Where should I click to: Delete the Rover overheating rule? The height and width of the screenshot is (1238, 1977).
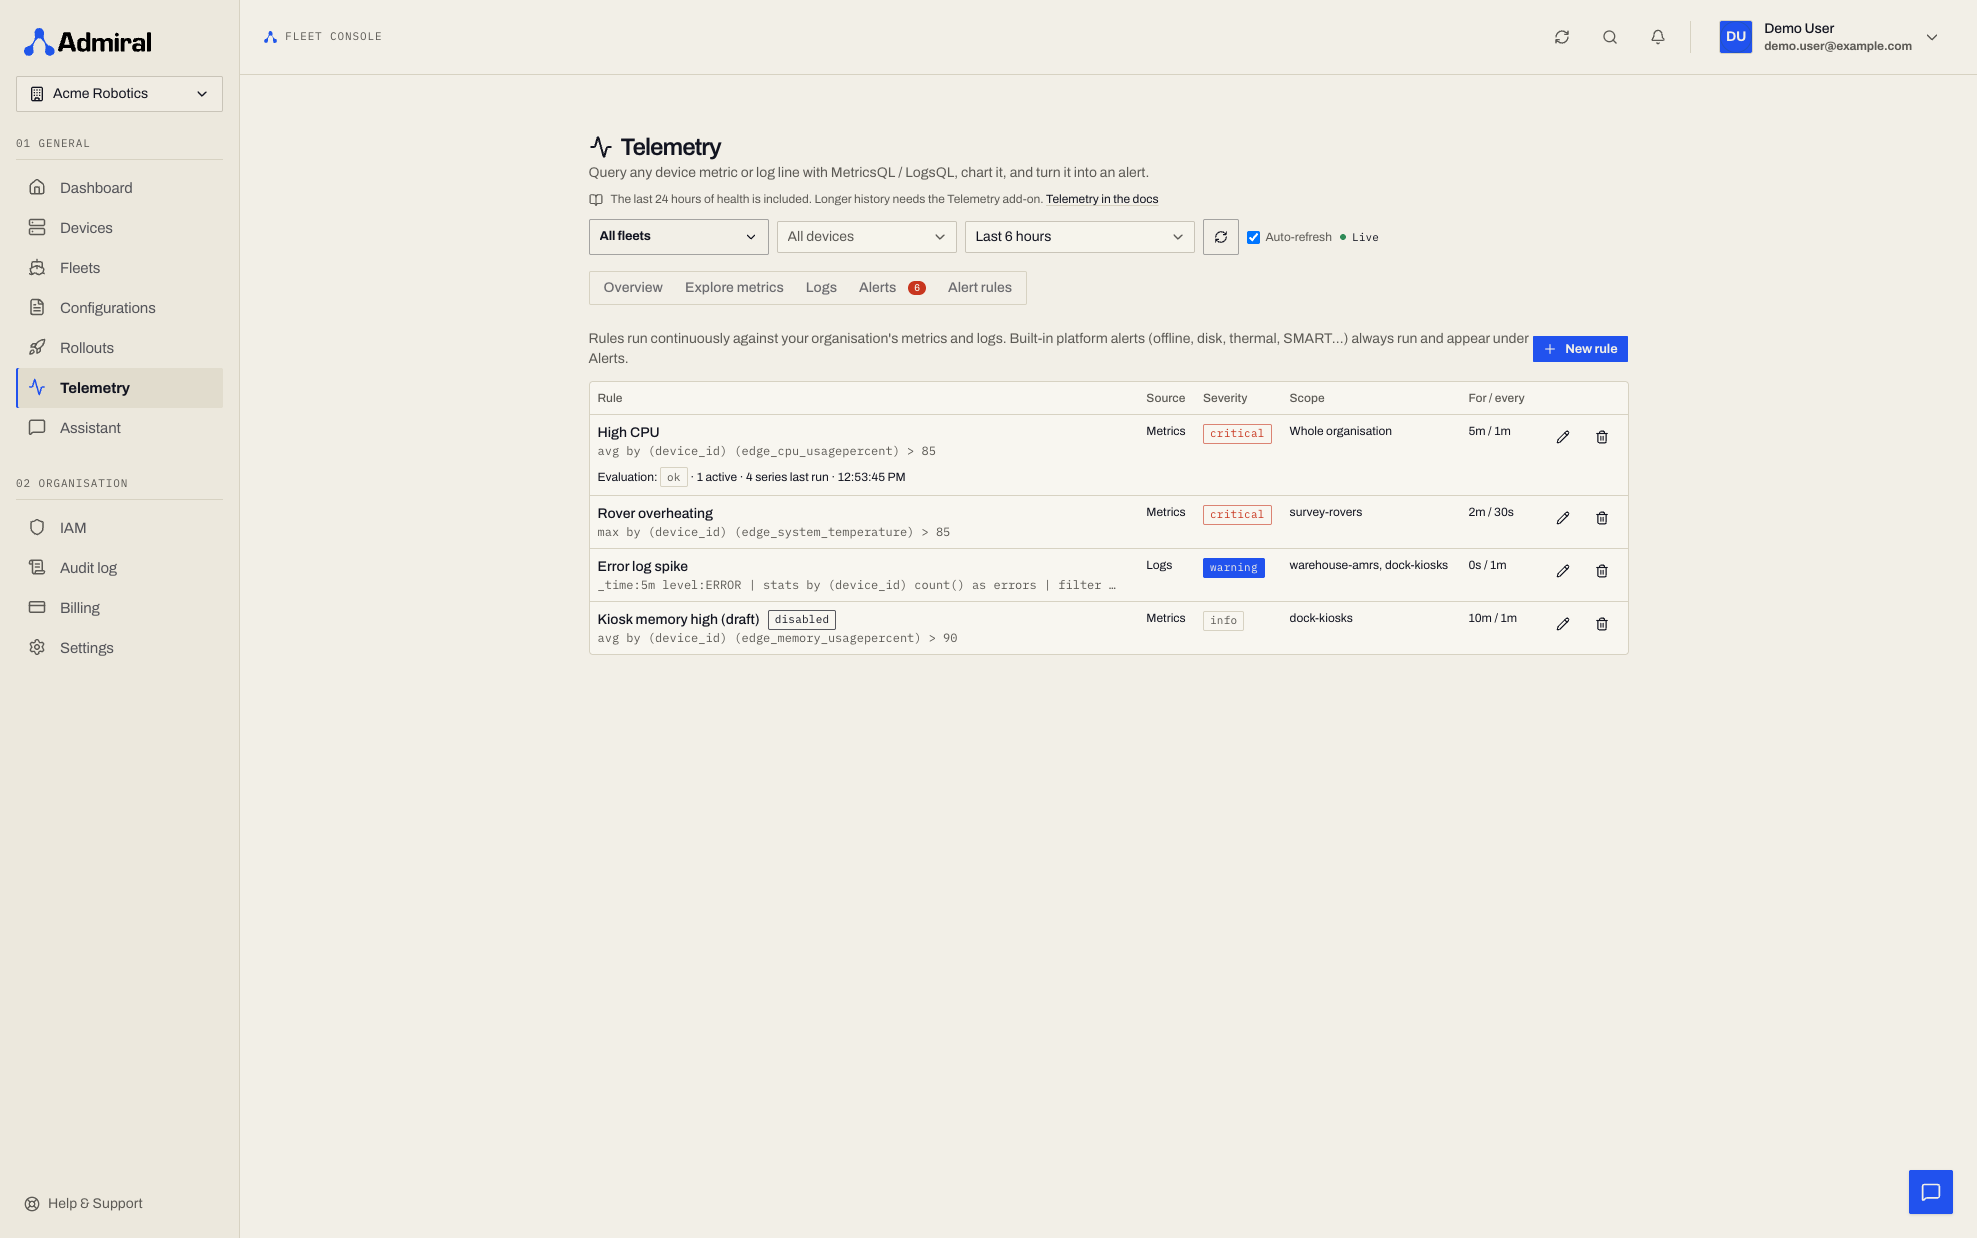(1602, 518)
